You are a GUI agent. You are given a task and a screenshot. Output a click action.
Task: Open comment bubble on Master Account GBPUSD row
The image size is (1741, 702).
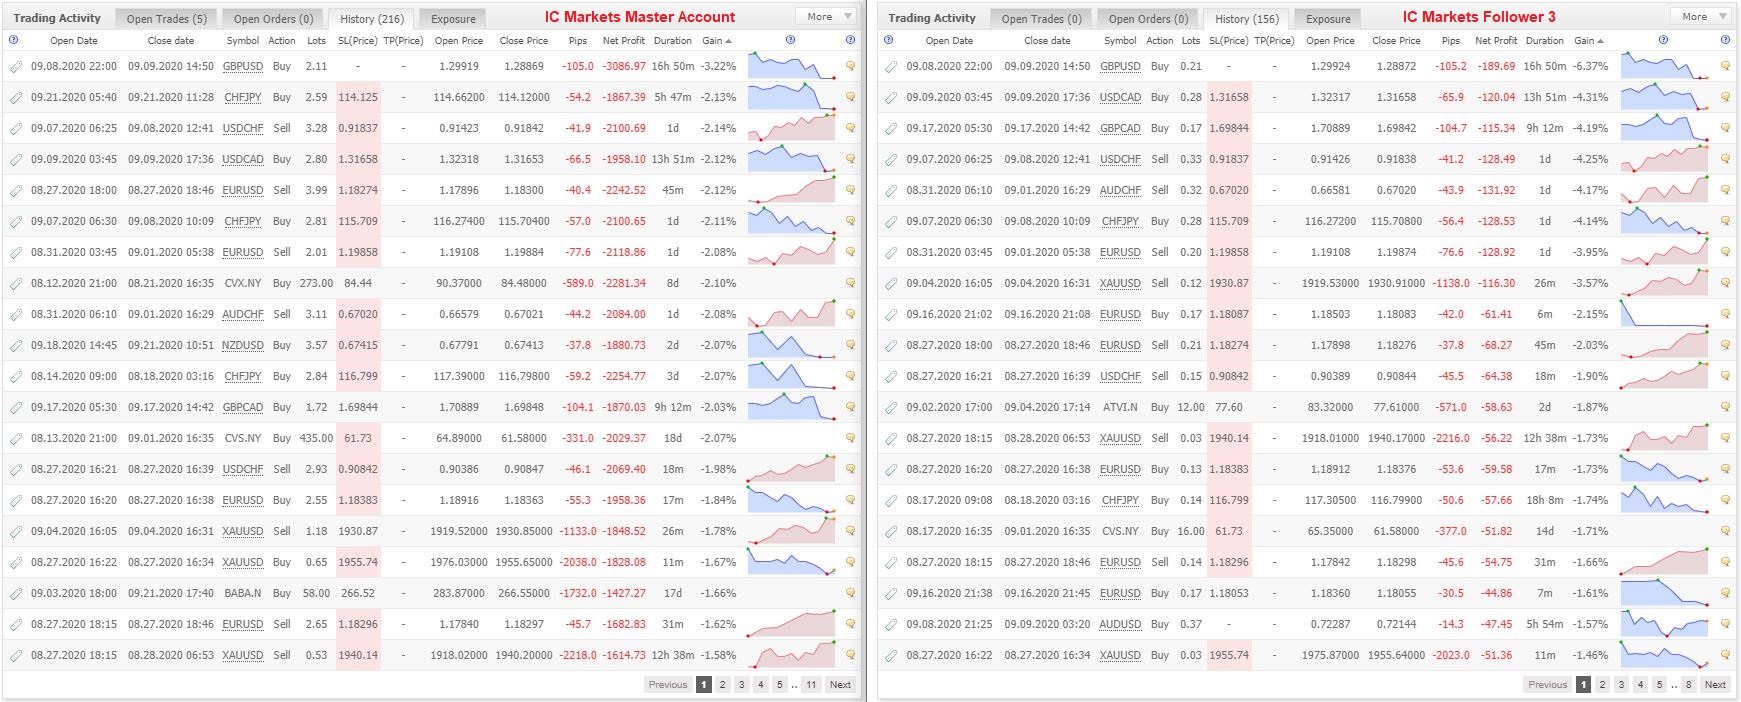point(850,67)
